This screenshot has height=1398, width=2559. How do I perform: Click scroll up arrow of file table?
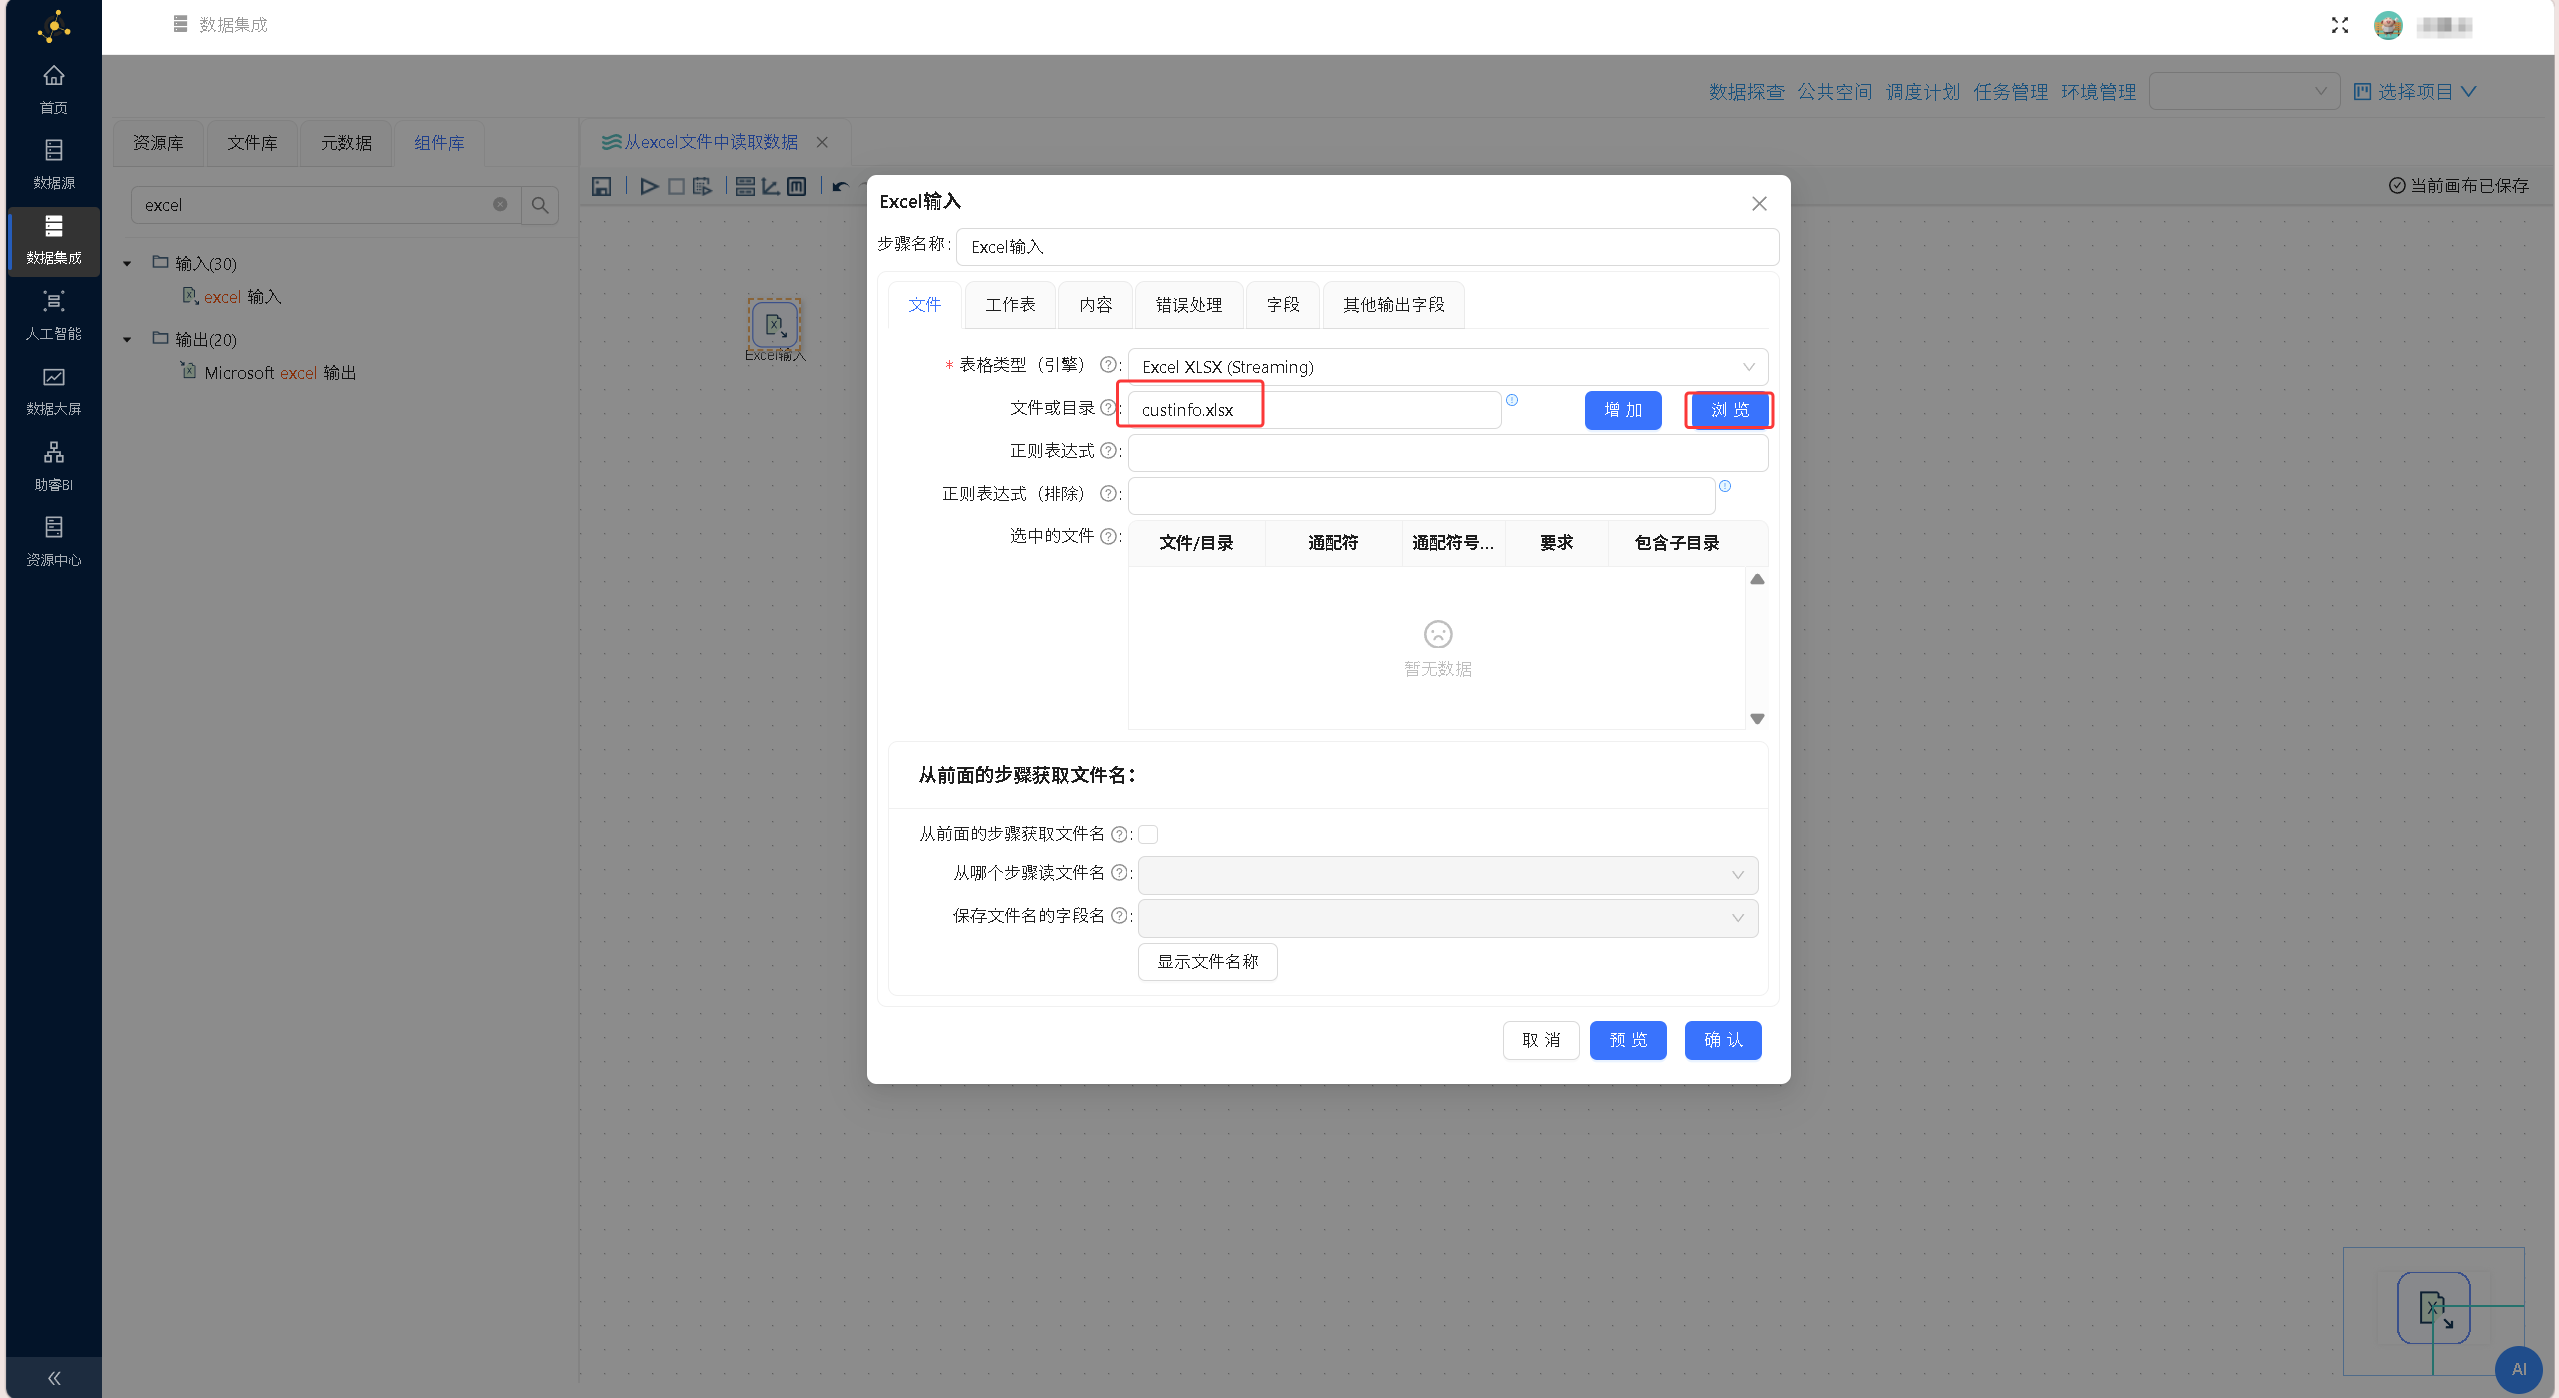click(1757, 580)
